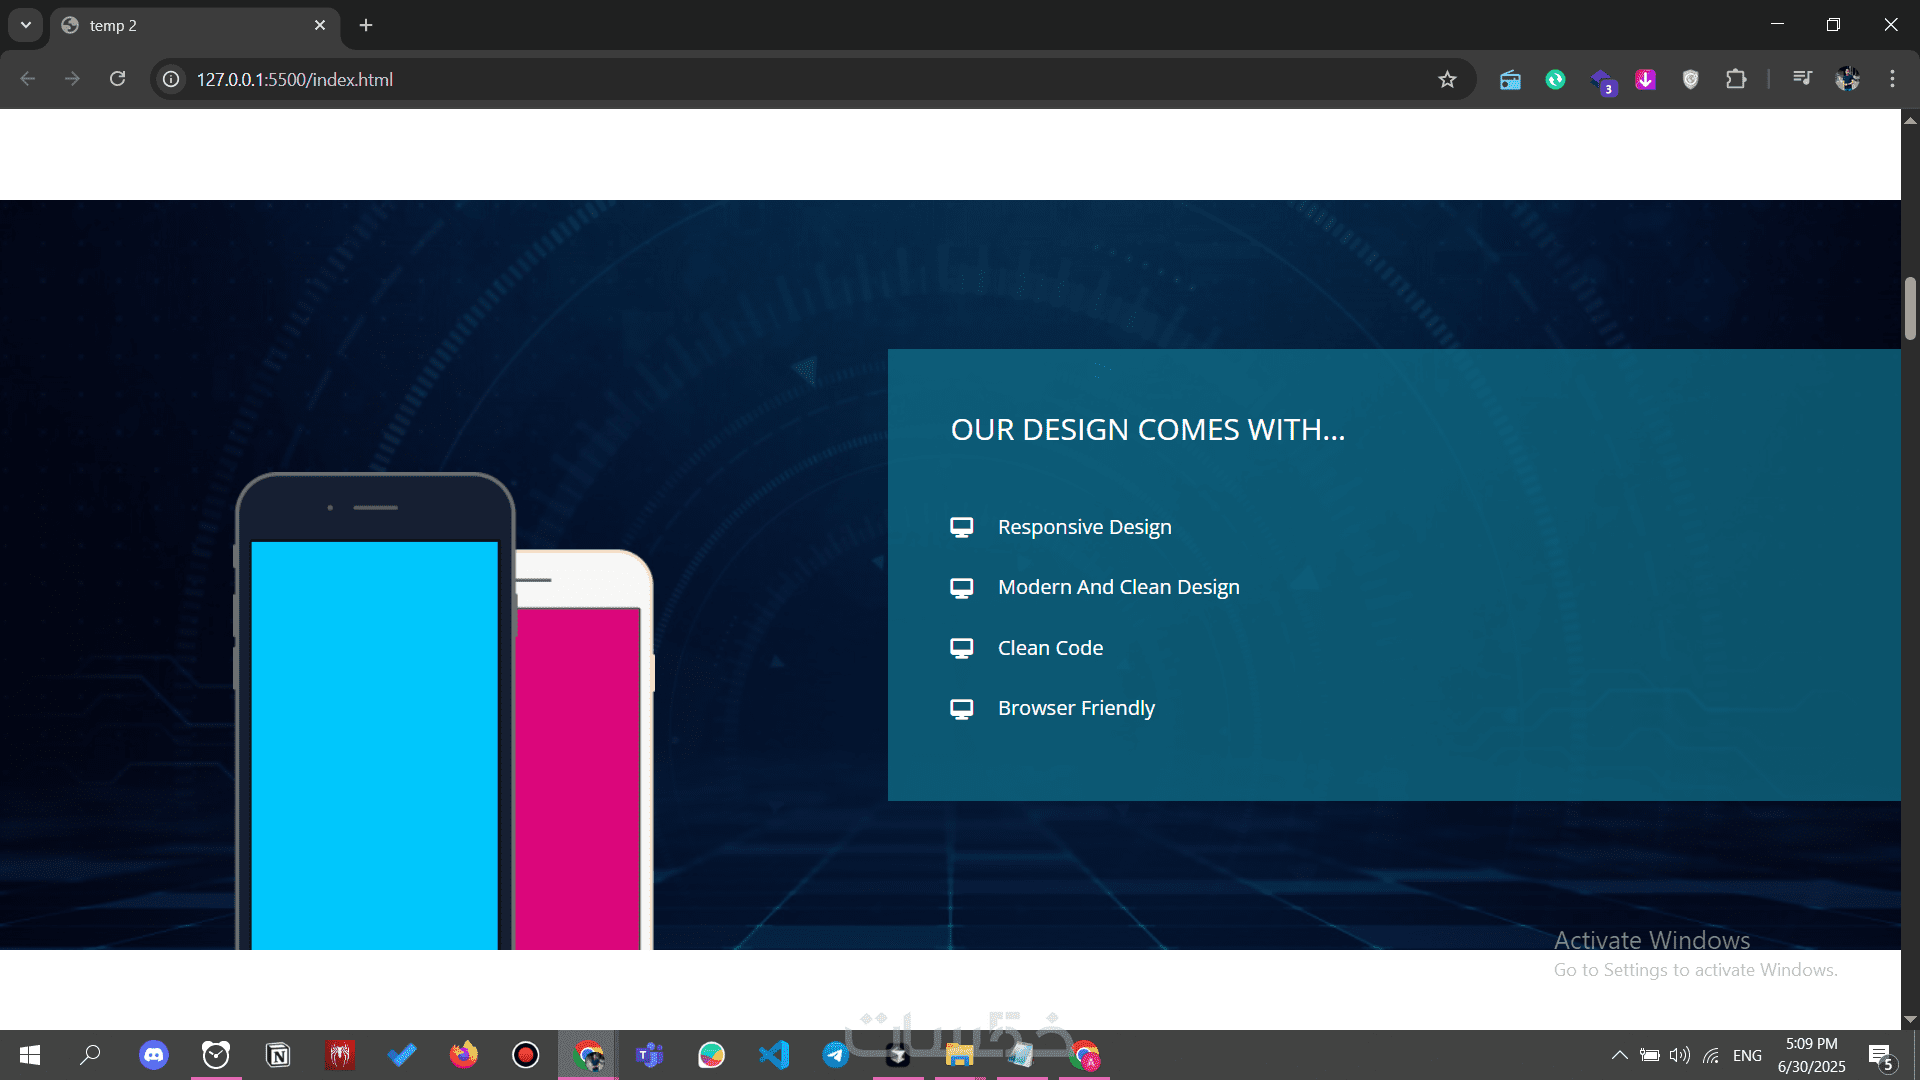Show hidden system tray icons
This screenshot has height=1080, width=1920.
[x=1619, y=1055]
